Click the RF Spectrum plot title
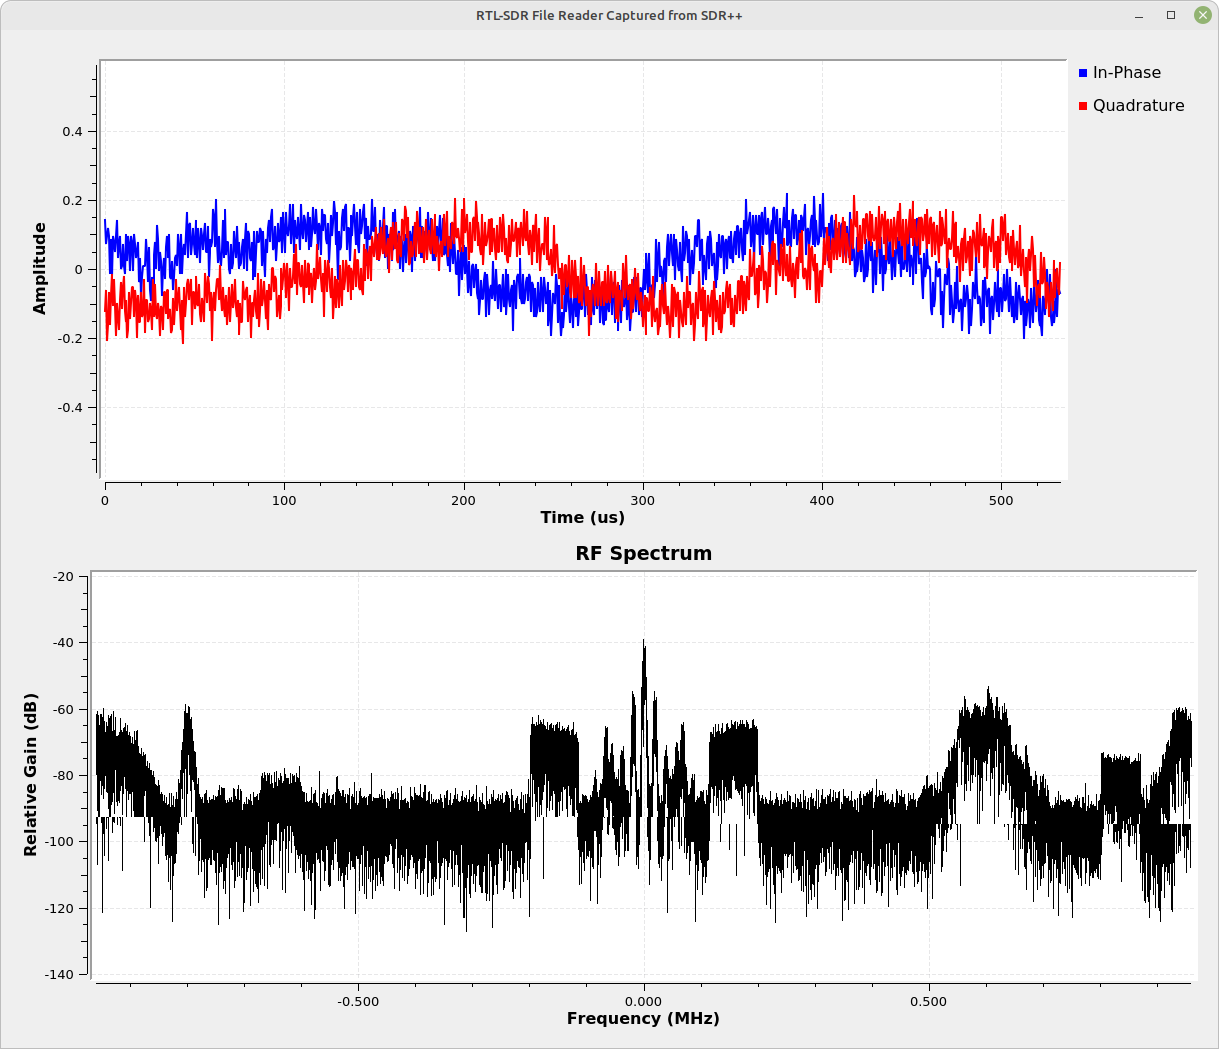 click(643, 553)
